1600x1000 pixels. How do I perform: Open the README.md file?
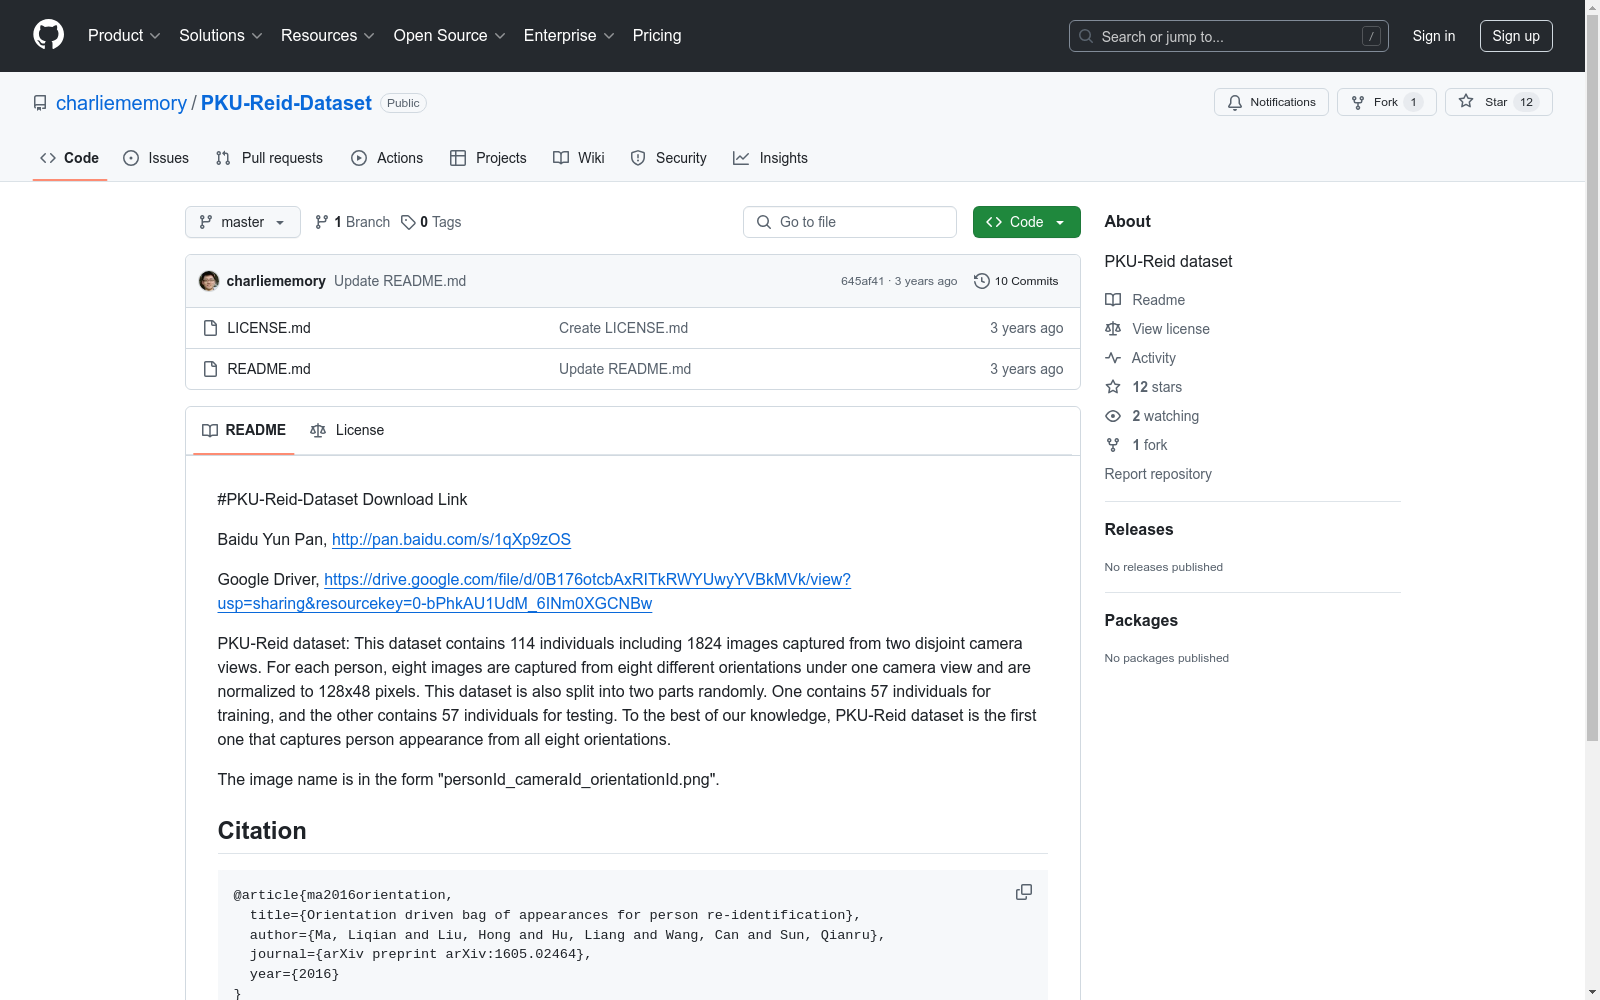pyautogui.click(x=269, y=369)
